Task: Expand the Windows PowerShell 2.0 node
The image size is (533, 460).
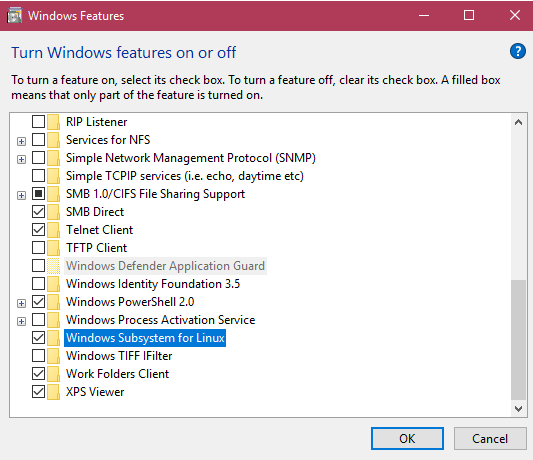Action: tap(21, 303)
